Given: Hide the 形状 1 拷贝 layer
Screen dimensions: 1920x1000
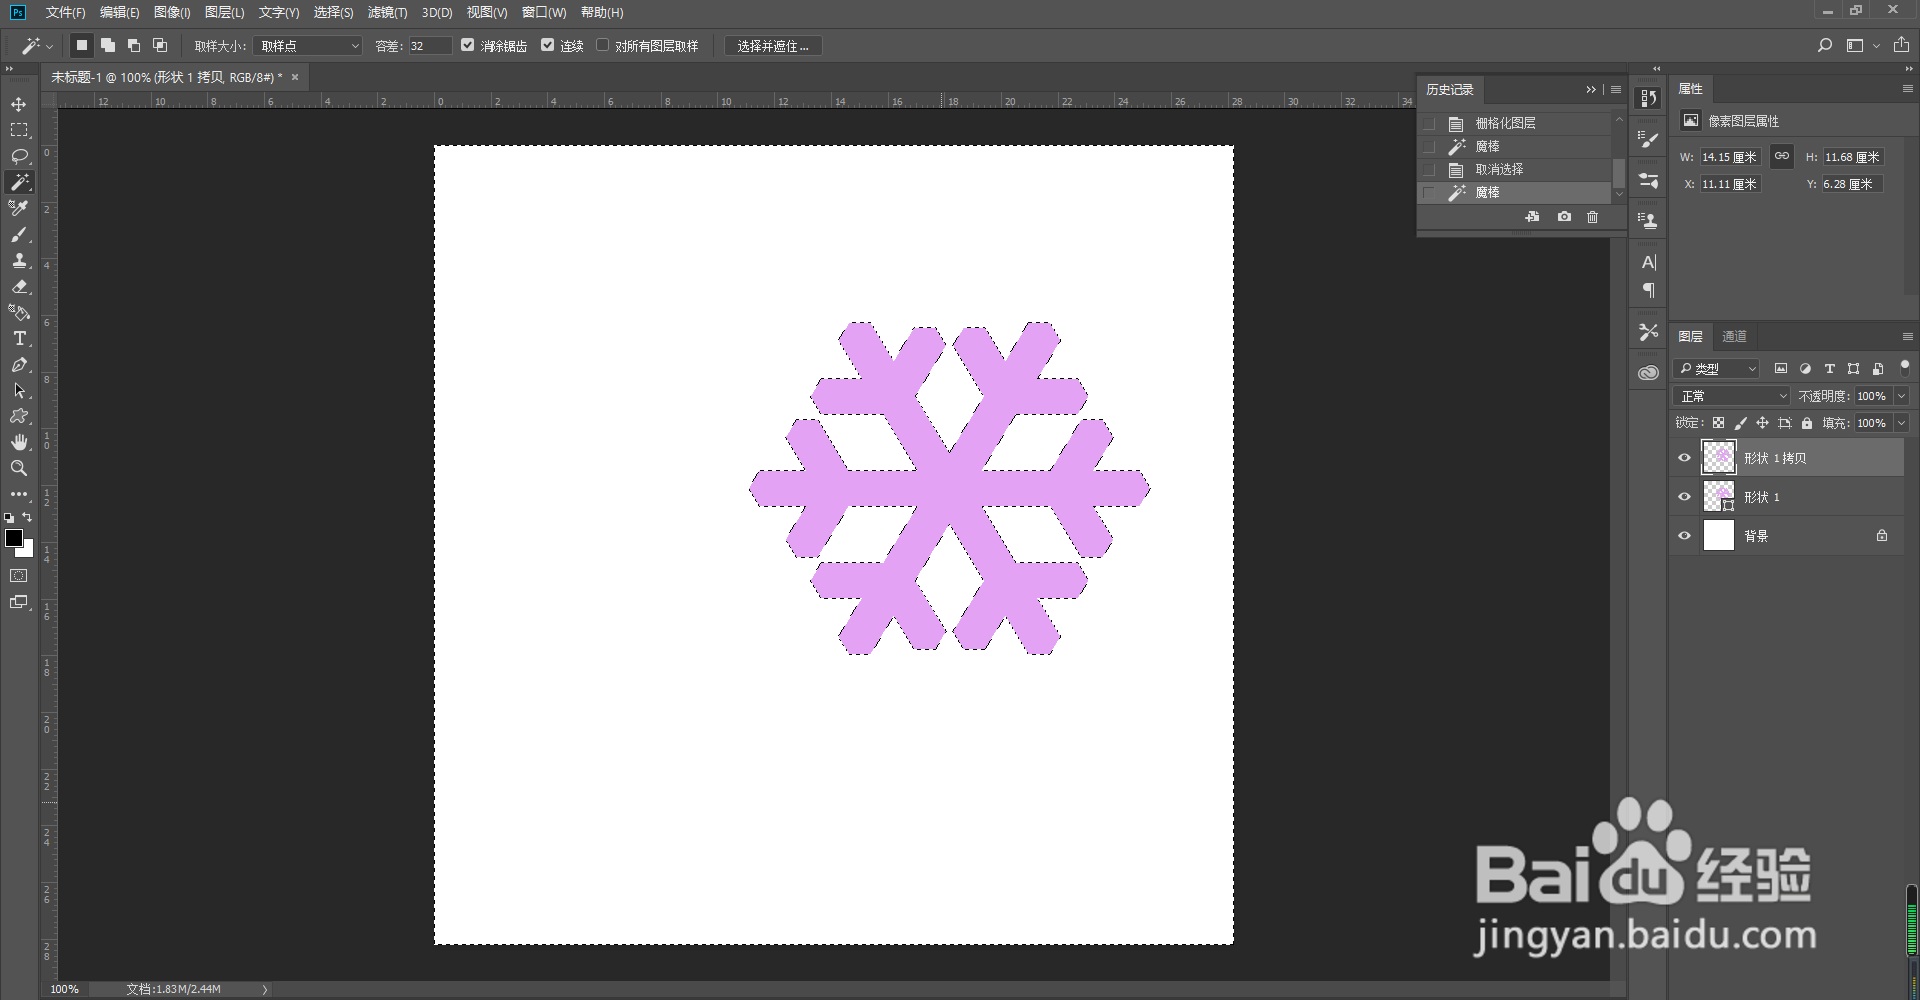Looking at the screenshot, I should pyautogui.click(x=1684, y=458).
